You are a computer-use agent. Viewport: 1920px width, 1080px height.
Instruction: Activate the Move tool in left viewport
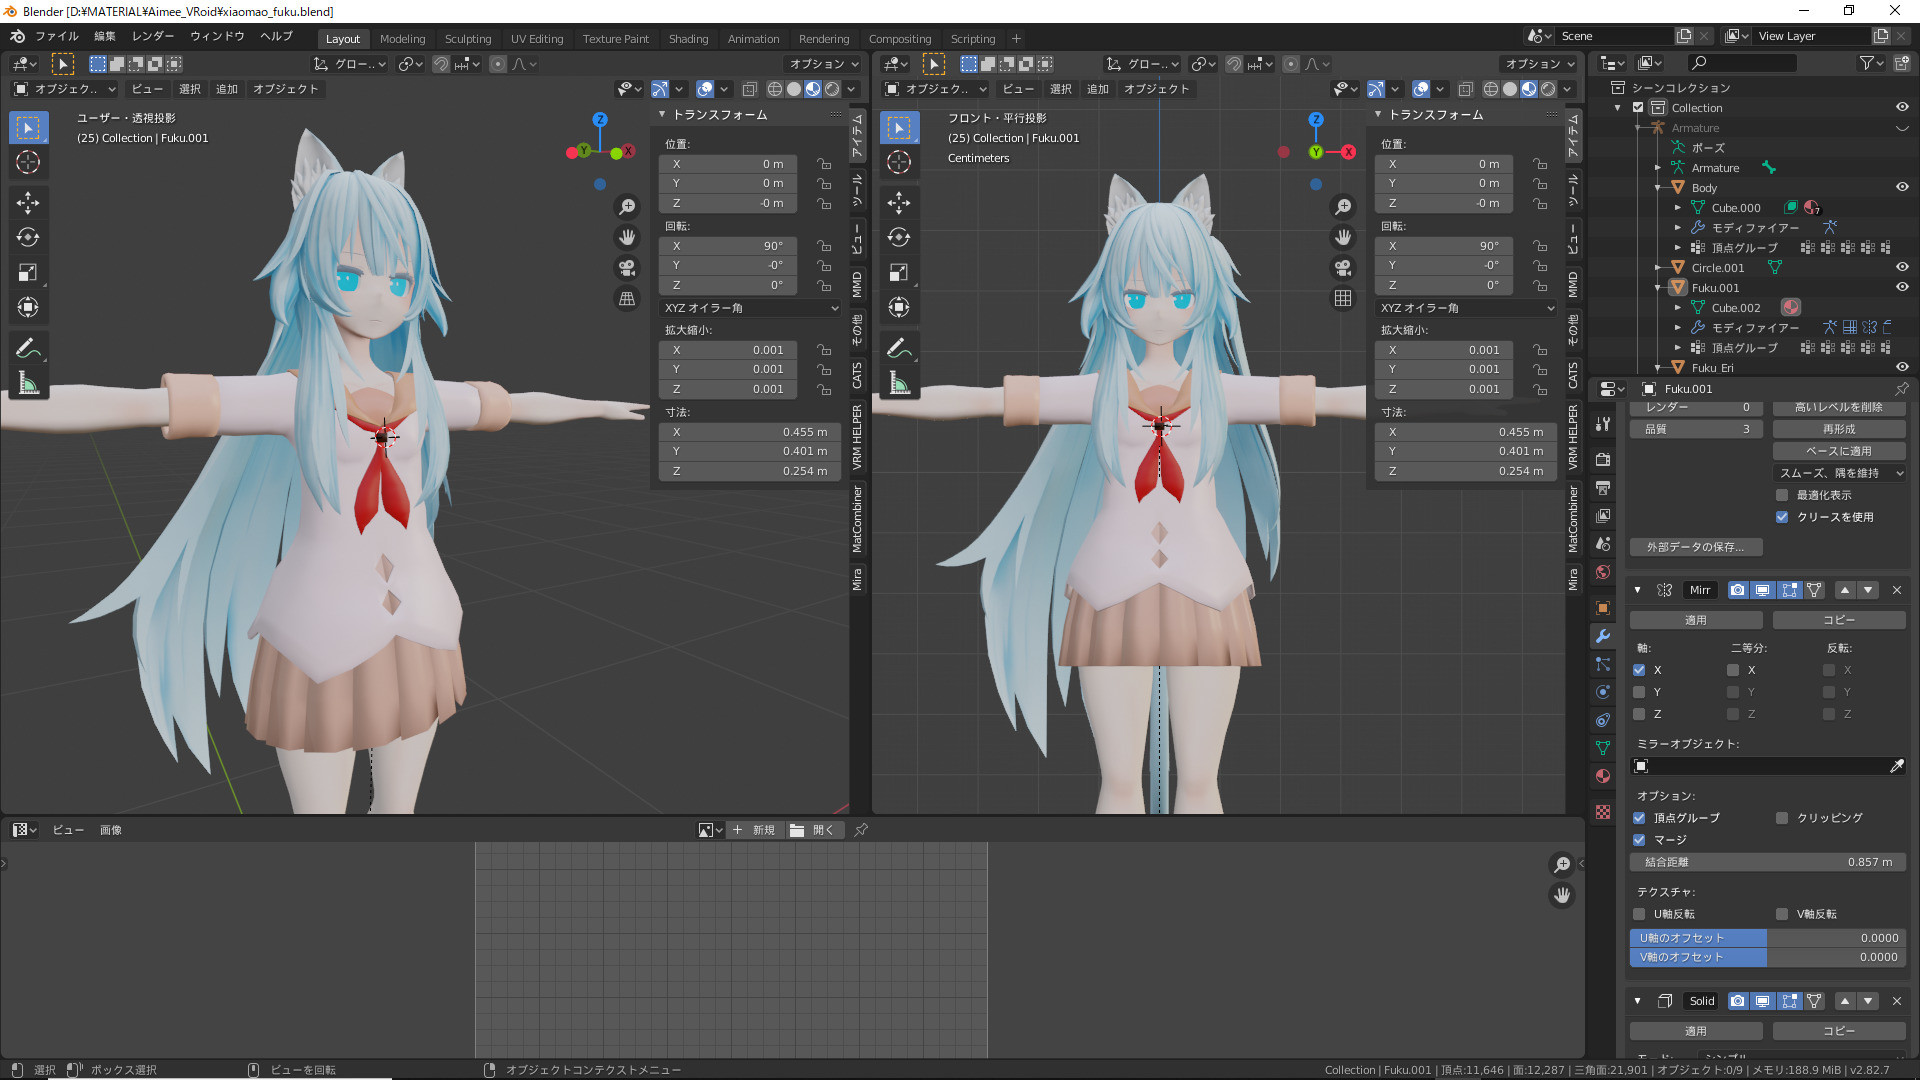click(28, 203)
